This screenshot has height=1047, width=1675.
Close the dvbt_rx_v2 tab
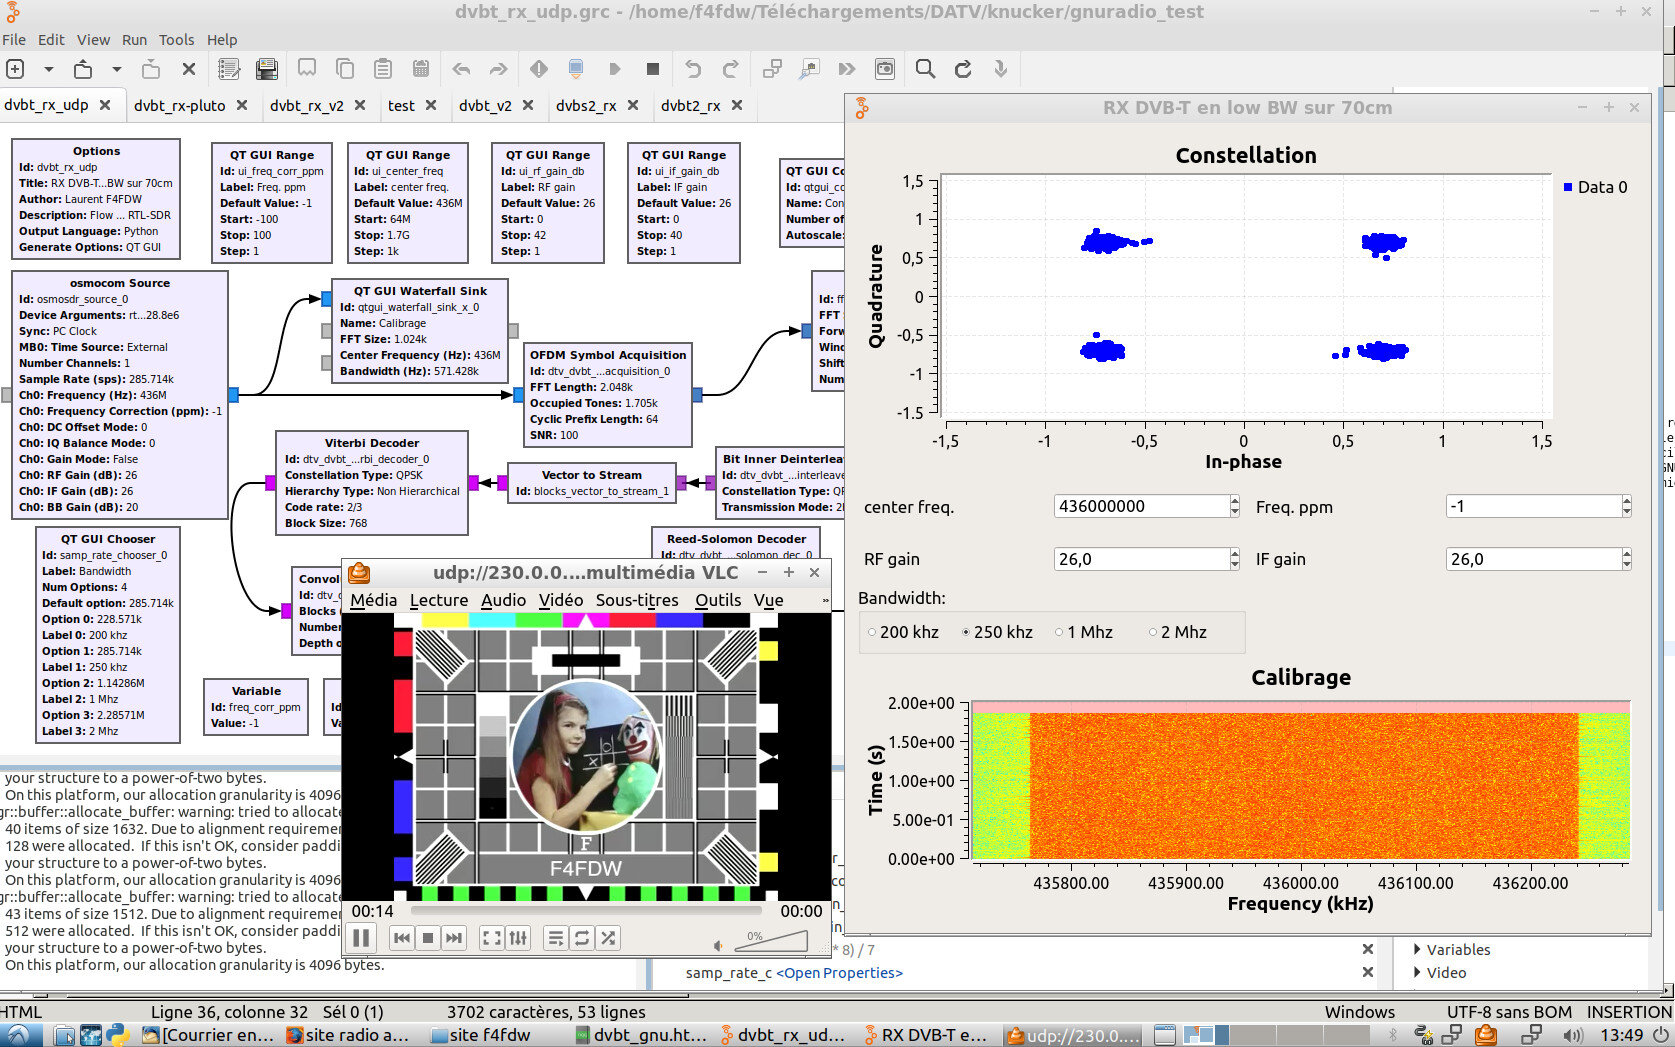(x=360, y=105)
